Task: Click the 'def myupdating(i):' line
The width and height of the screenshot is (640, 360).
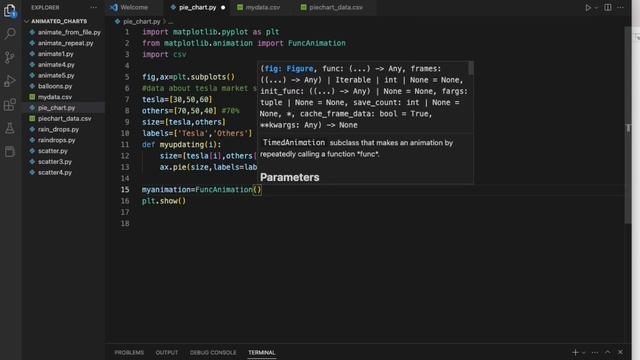Action: click(182, 144)
